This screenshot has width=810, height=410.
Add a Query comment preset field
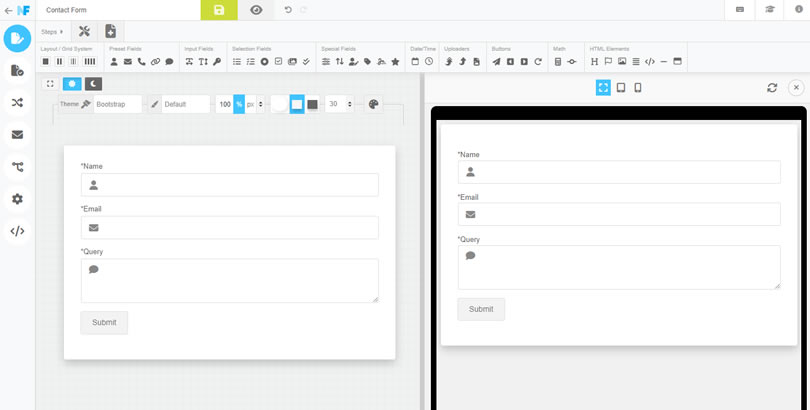pyautogui.click(x=169, y=61)
